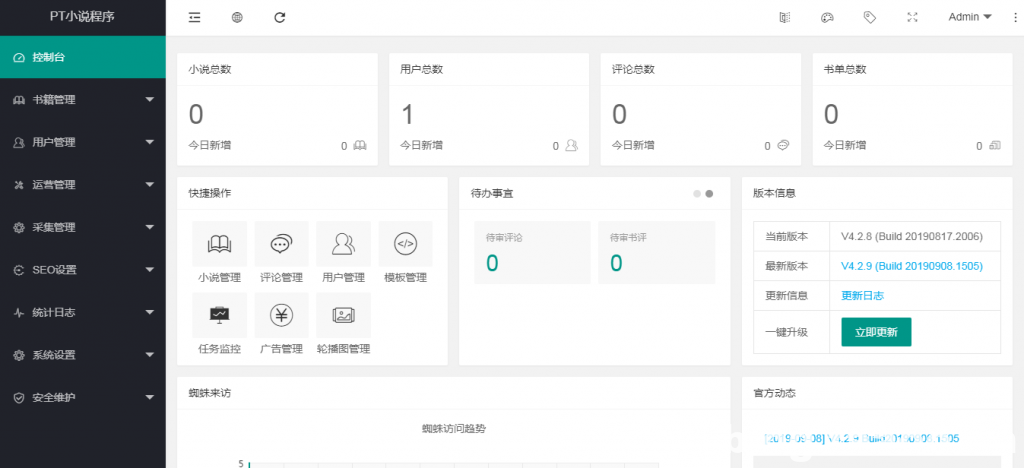This screenshot has width=1024, height=468.
Task: Open the 系统设置 sidebar menu item
Action: click(82, 355)
